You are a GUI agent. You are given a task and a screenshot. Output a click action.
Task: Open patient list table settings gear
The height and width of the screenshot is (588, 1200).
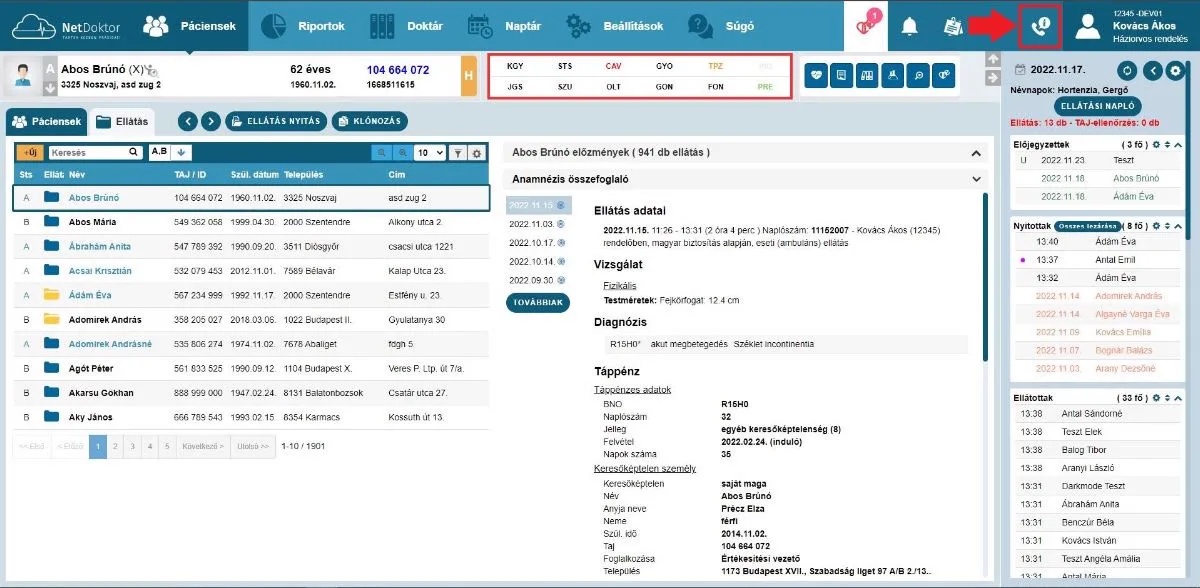coord(476,153)
